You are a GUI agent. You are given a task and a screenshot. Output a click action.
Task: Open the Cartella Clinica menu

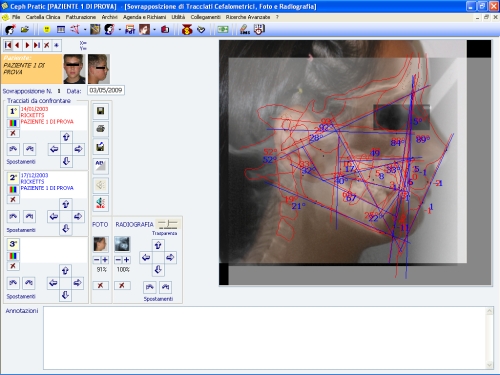pyautogui.click(x=43, y=17)
